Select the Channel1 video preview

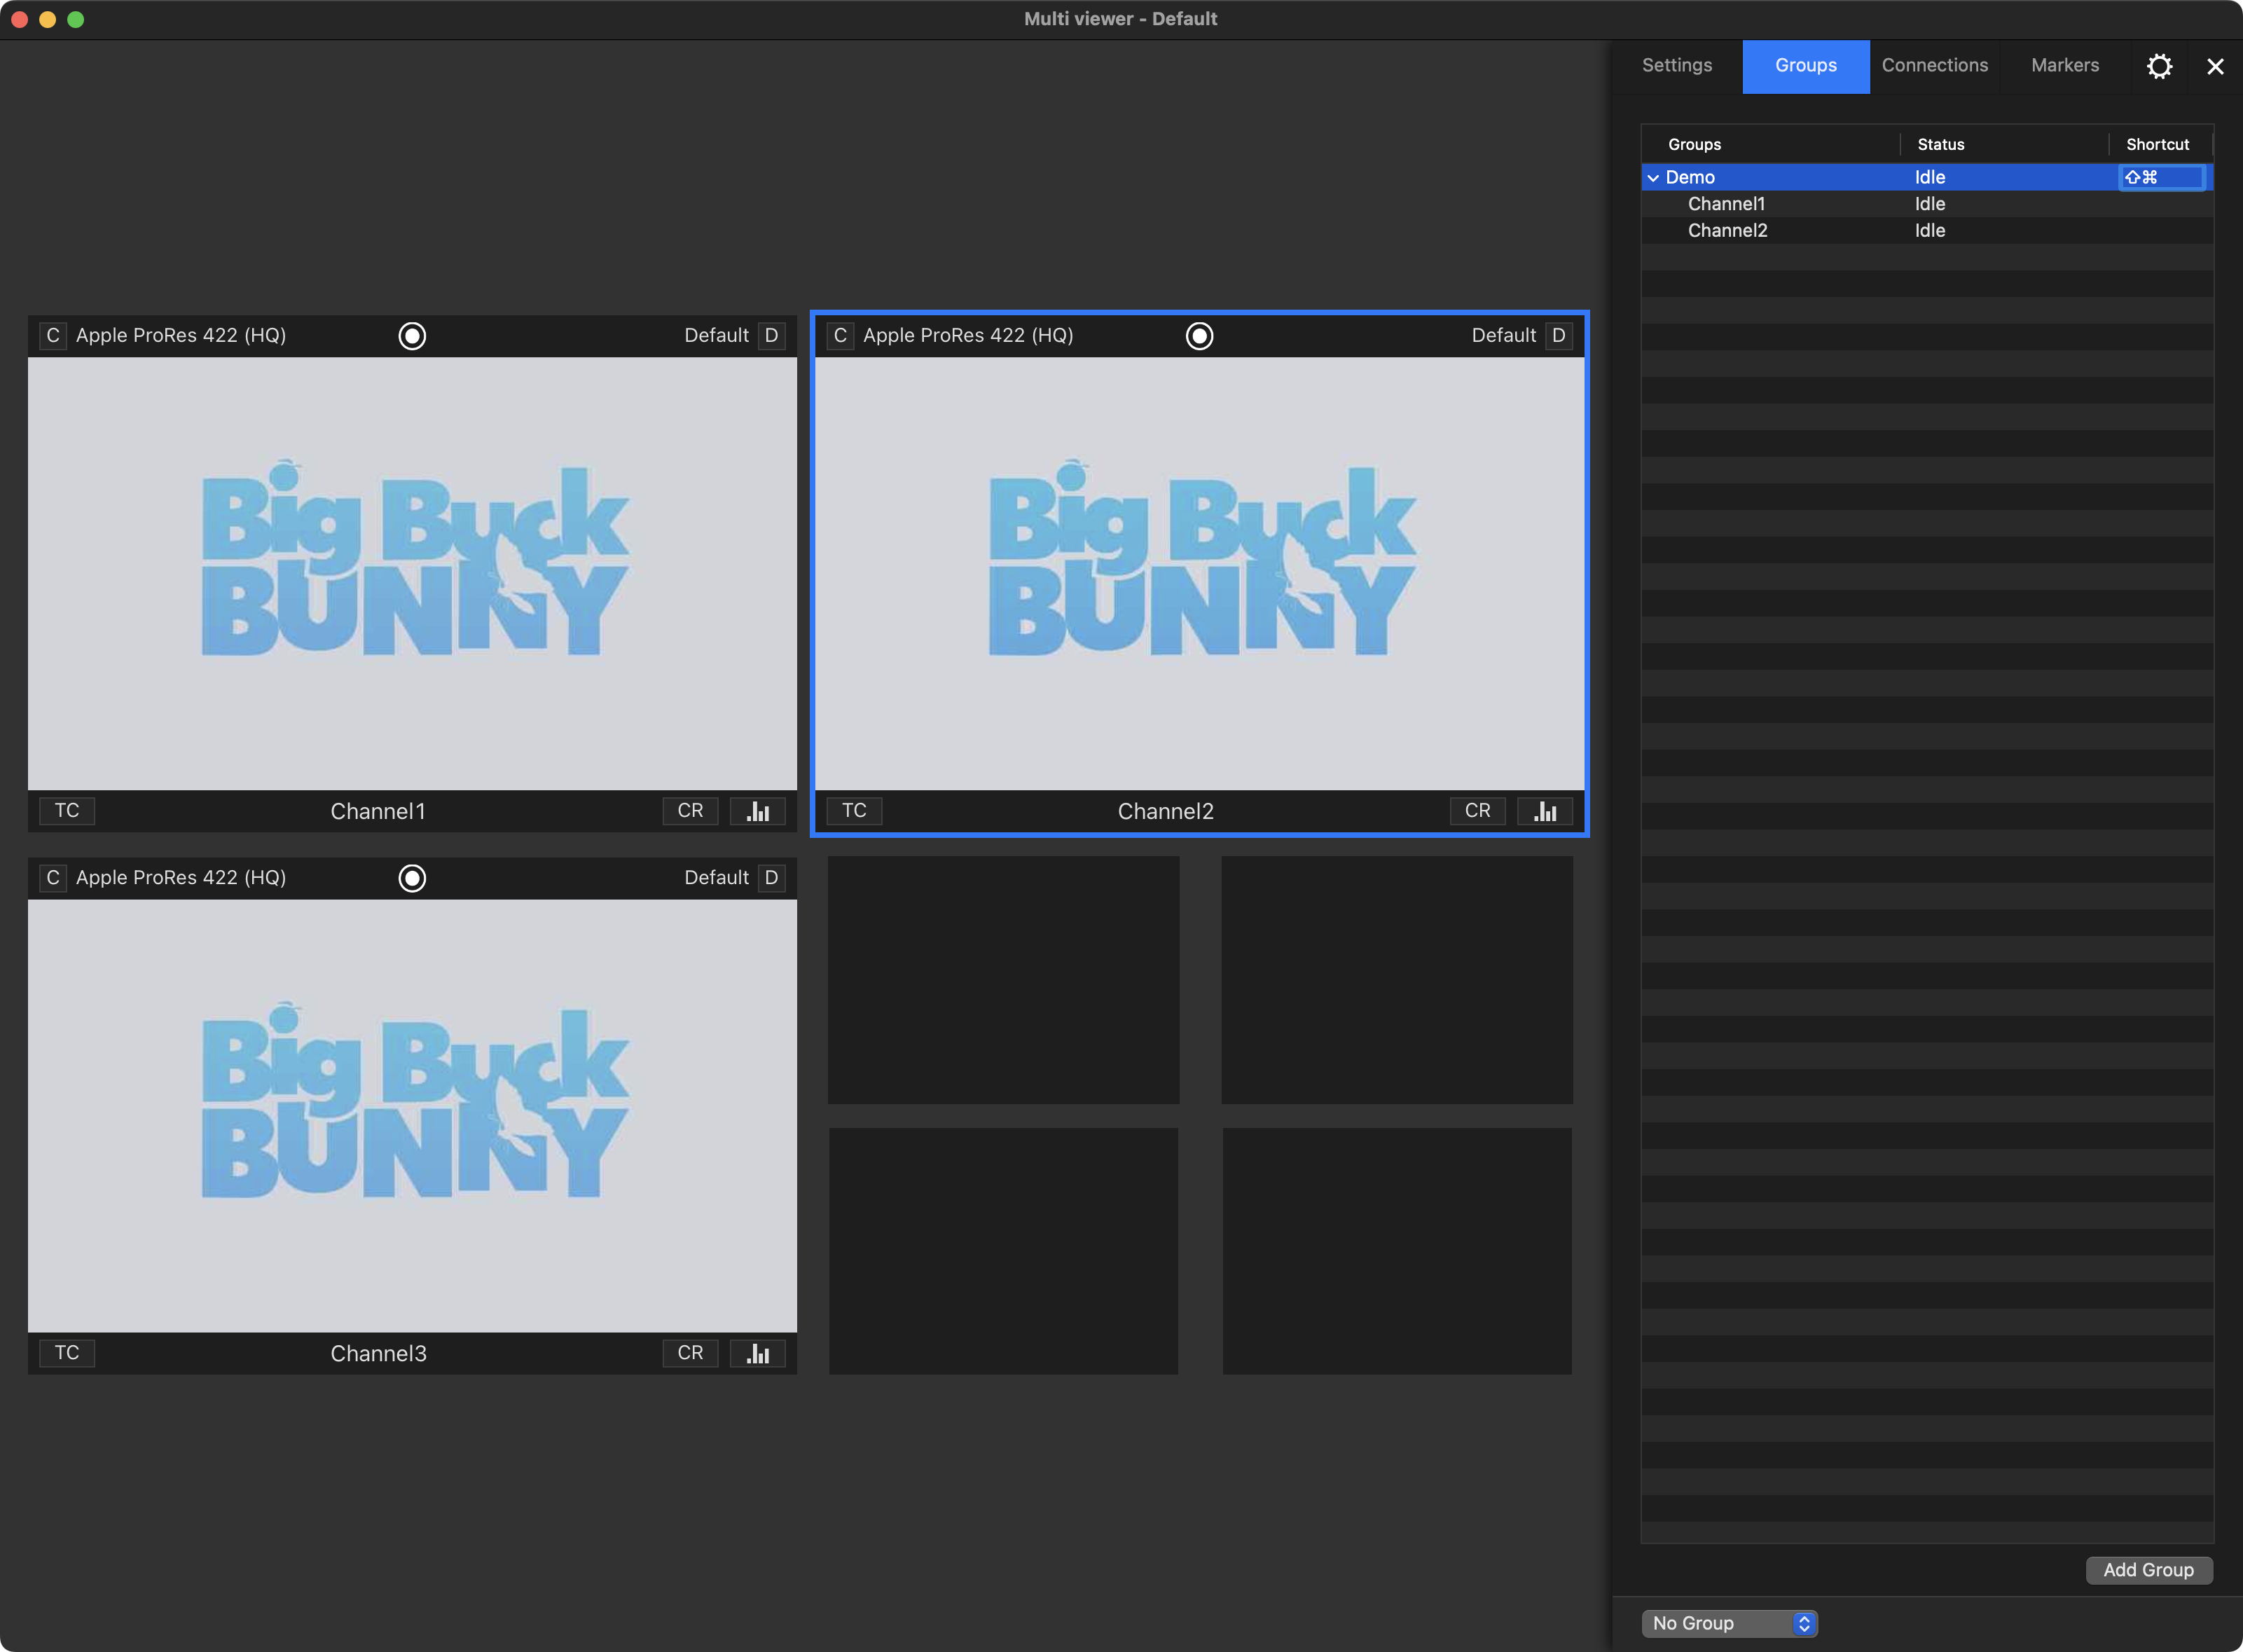(412, 574)
